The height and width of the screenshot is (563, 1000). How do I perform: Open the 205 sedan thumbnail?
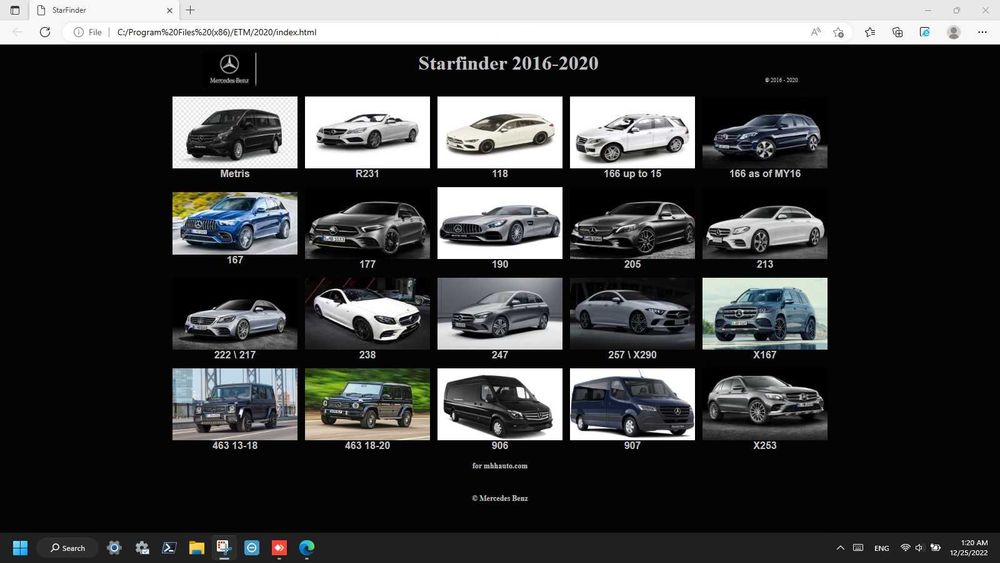click(x=632, y=223)
